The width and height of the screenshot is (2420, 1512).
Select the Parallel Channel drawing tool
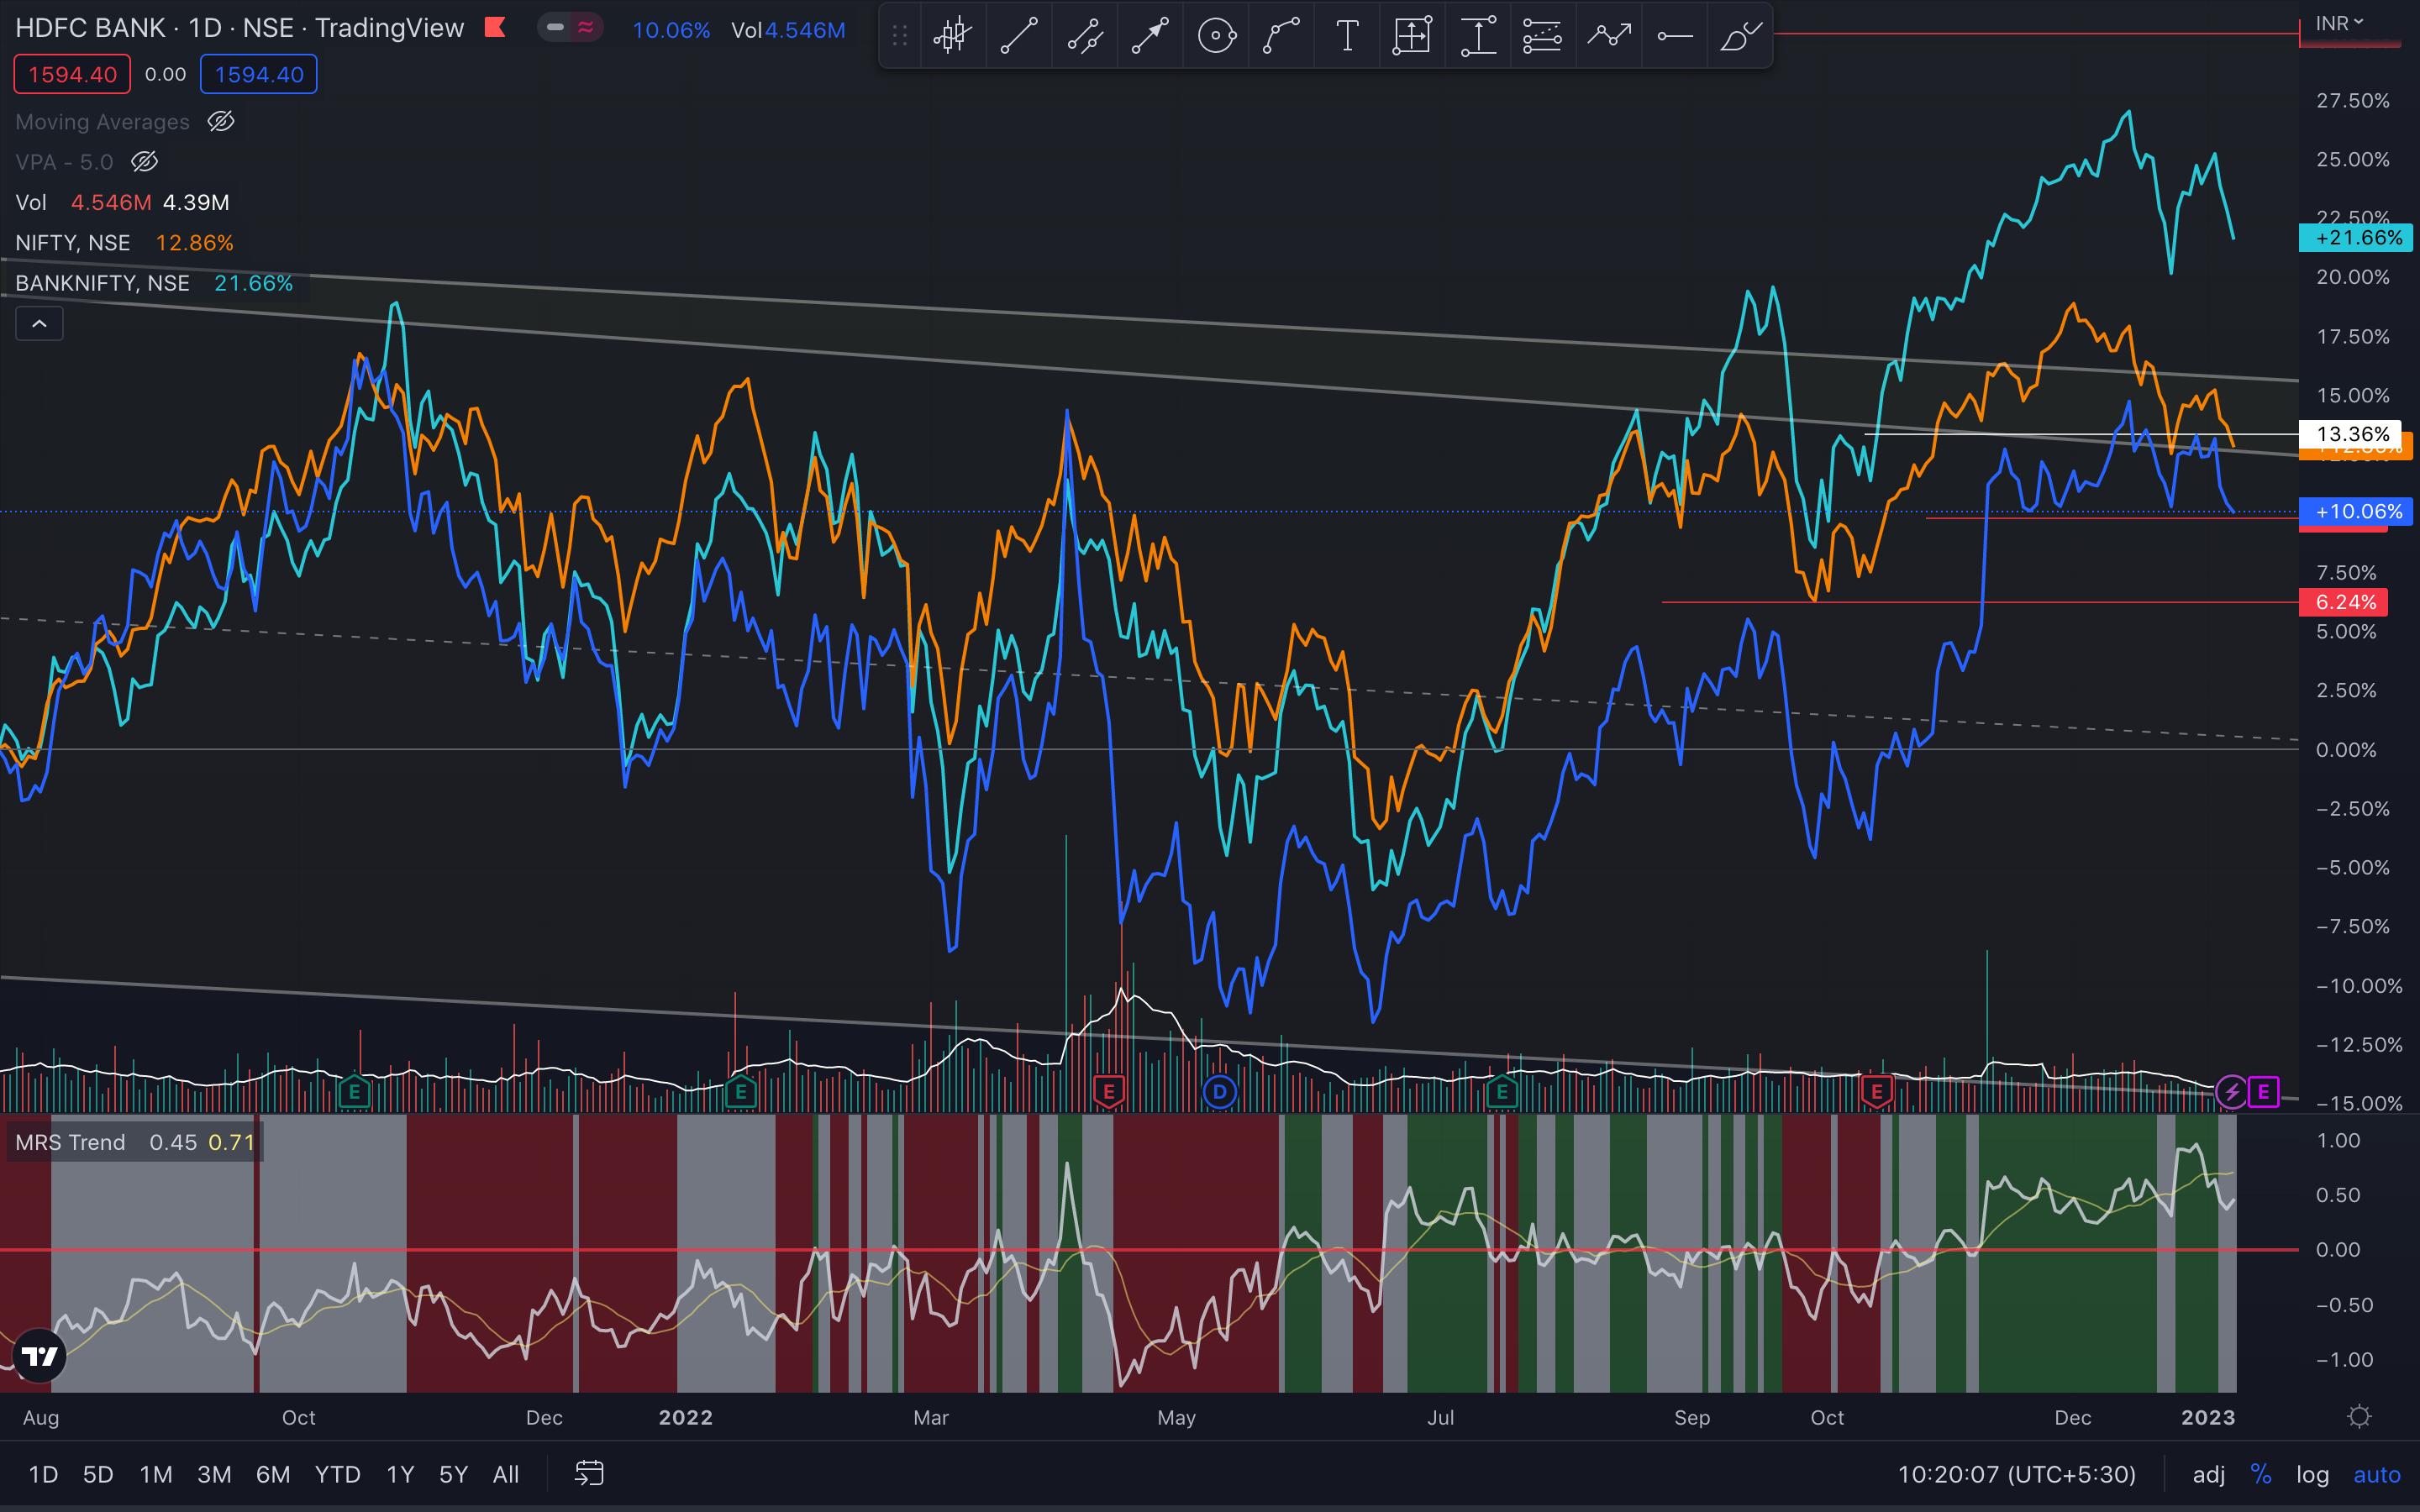click(x=1084, y=37)
